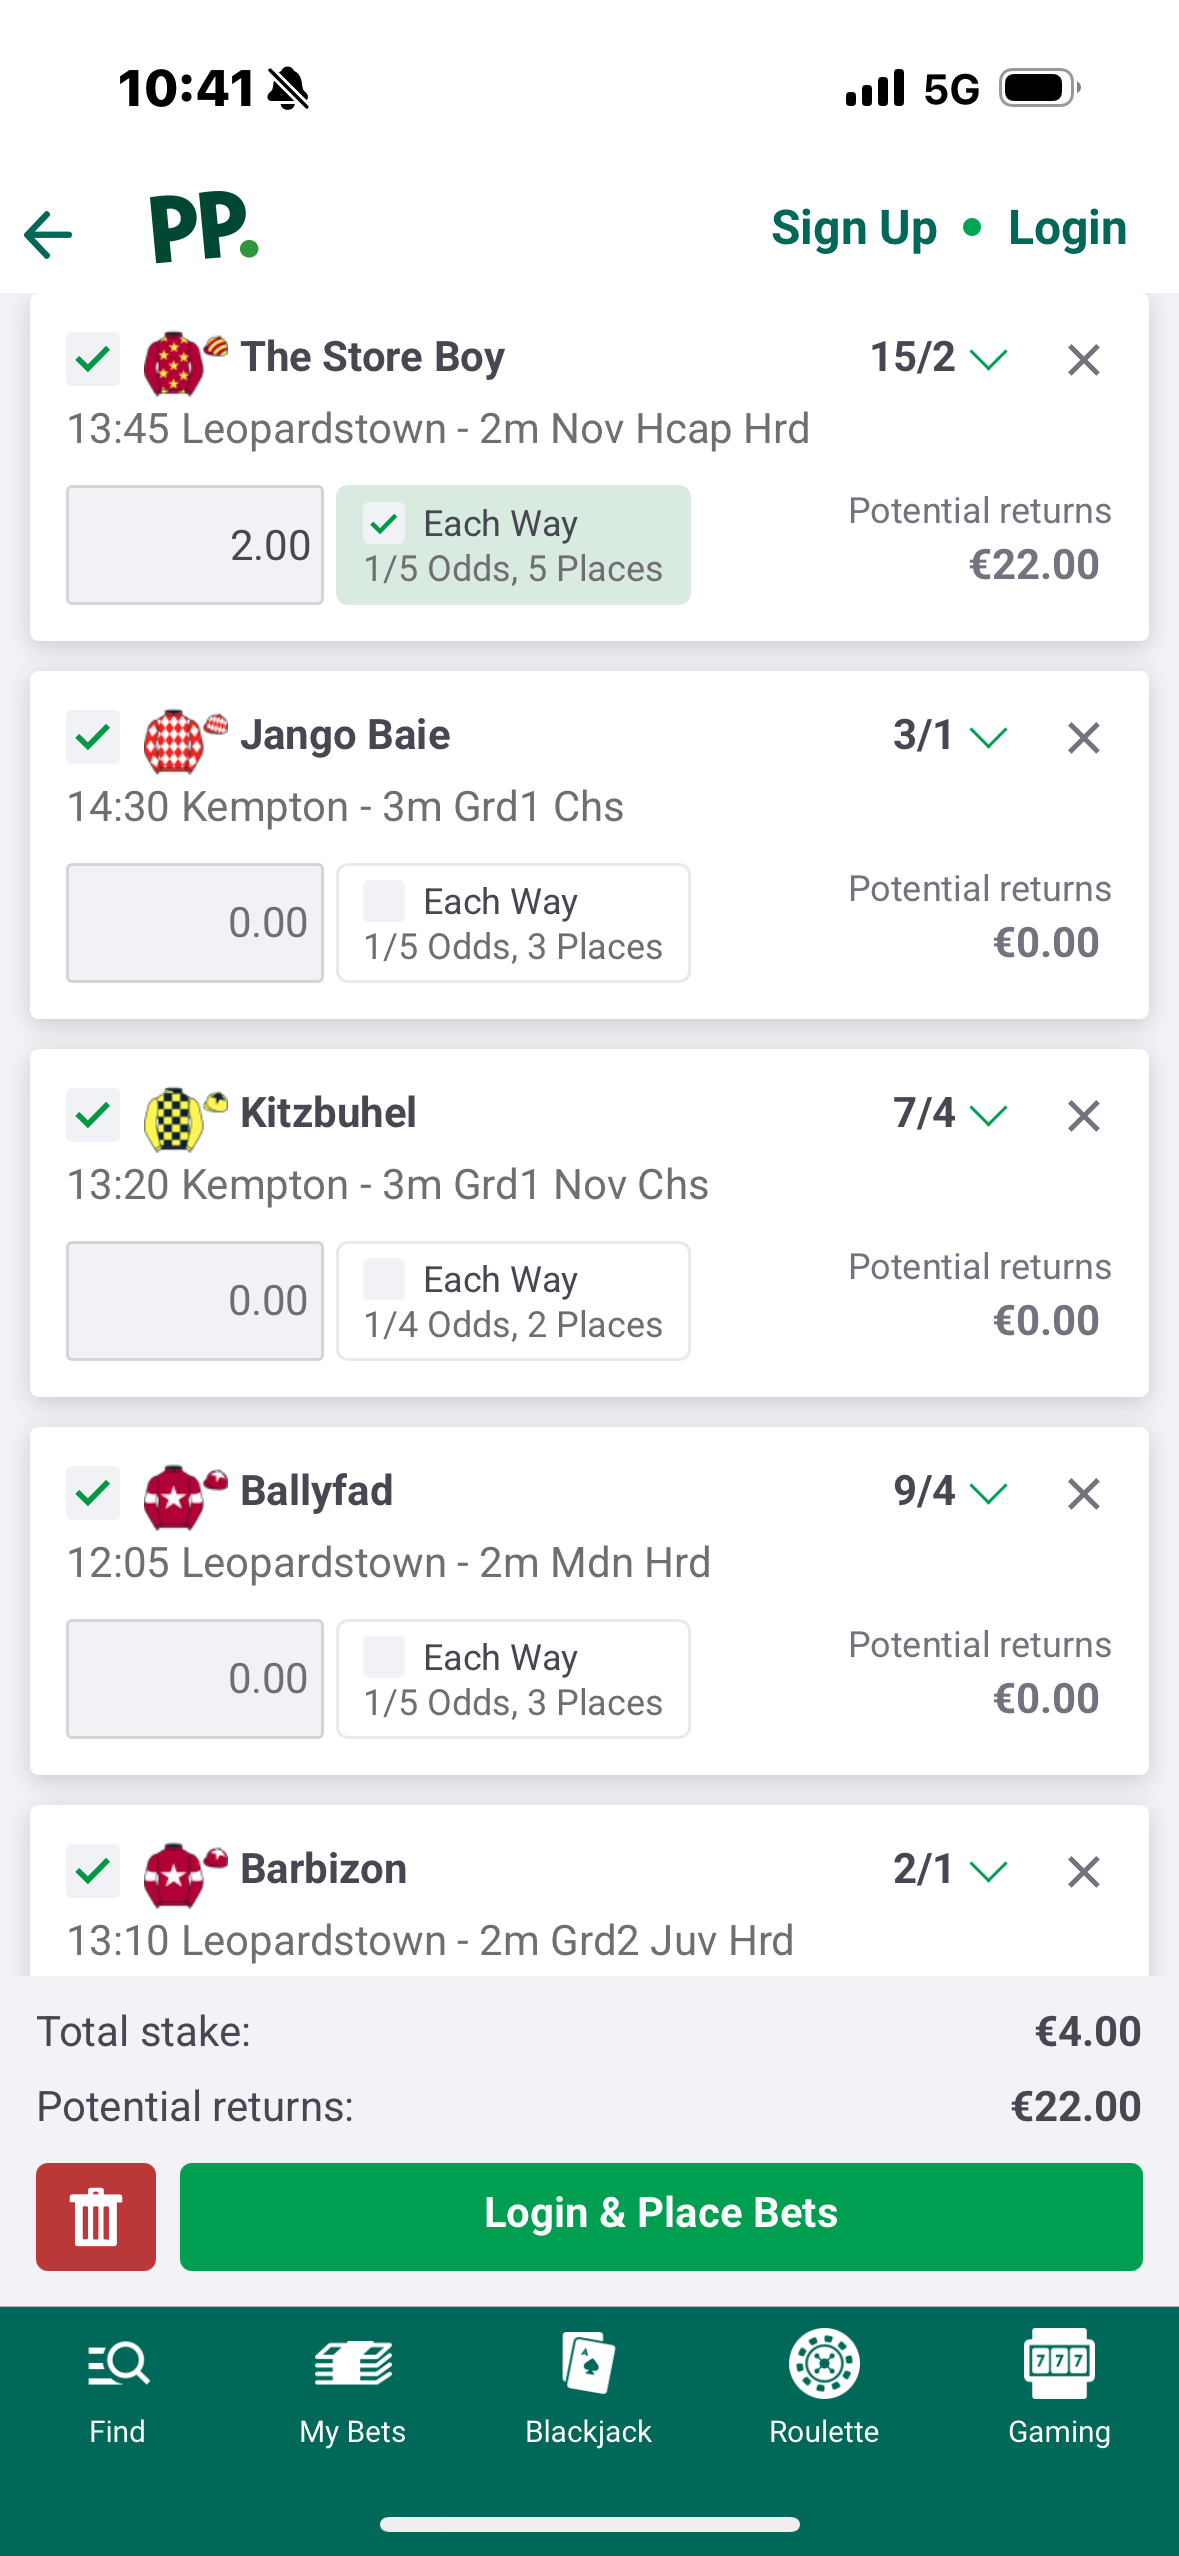Tap the back arrow icon
The width and height of the screenshot is (1179, 2556).
coord(48,235)
